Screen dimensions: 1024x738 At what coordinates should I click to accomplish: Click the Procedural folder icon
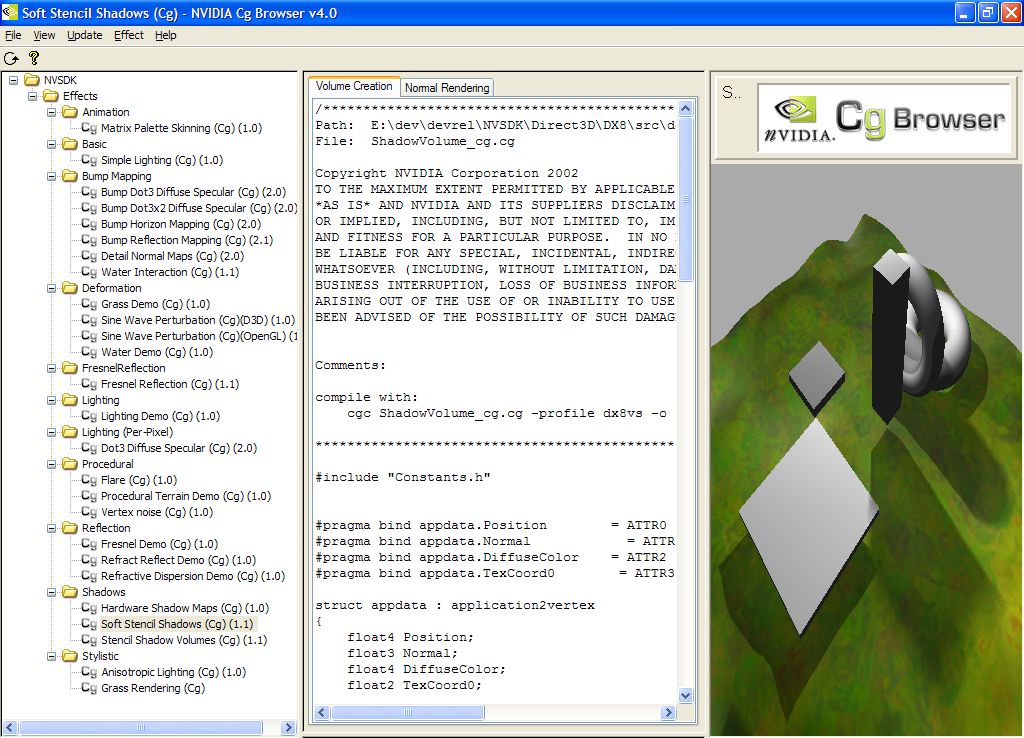[70, 464]
